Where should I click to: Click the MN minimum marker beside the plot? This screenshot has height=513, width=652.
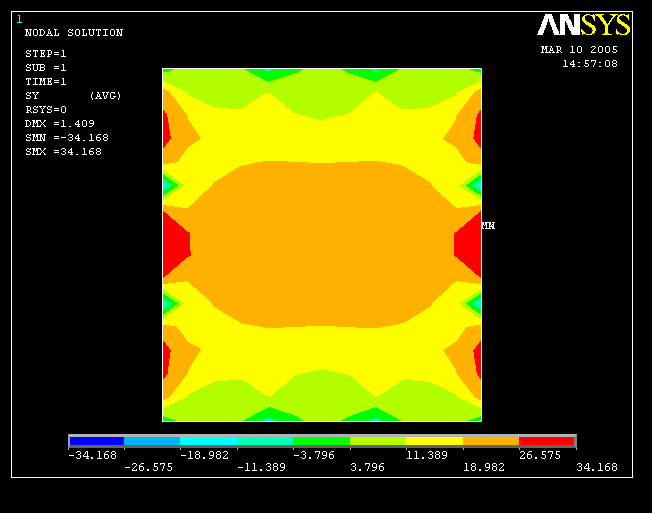488,226
